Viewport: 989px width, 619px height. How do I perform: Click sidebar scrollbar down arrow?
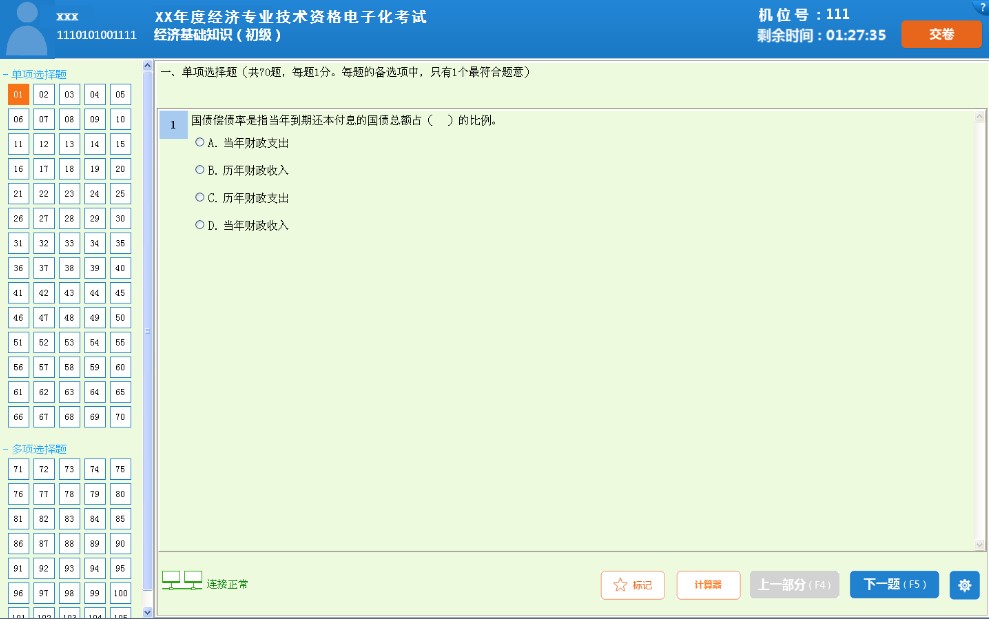[148, 611]
